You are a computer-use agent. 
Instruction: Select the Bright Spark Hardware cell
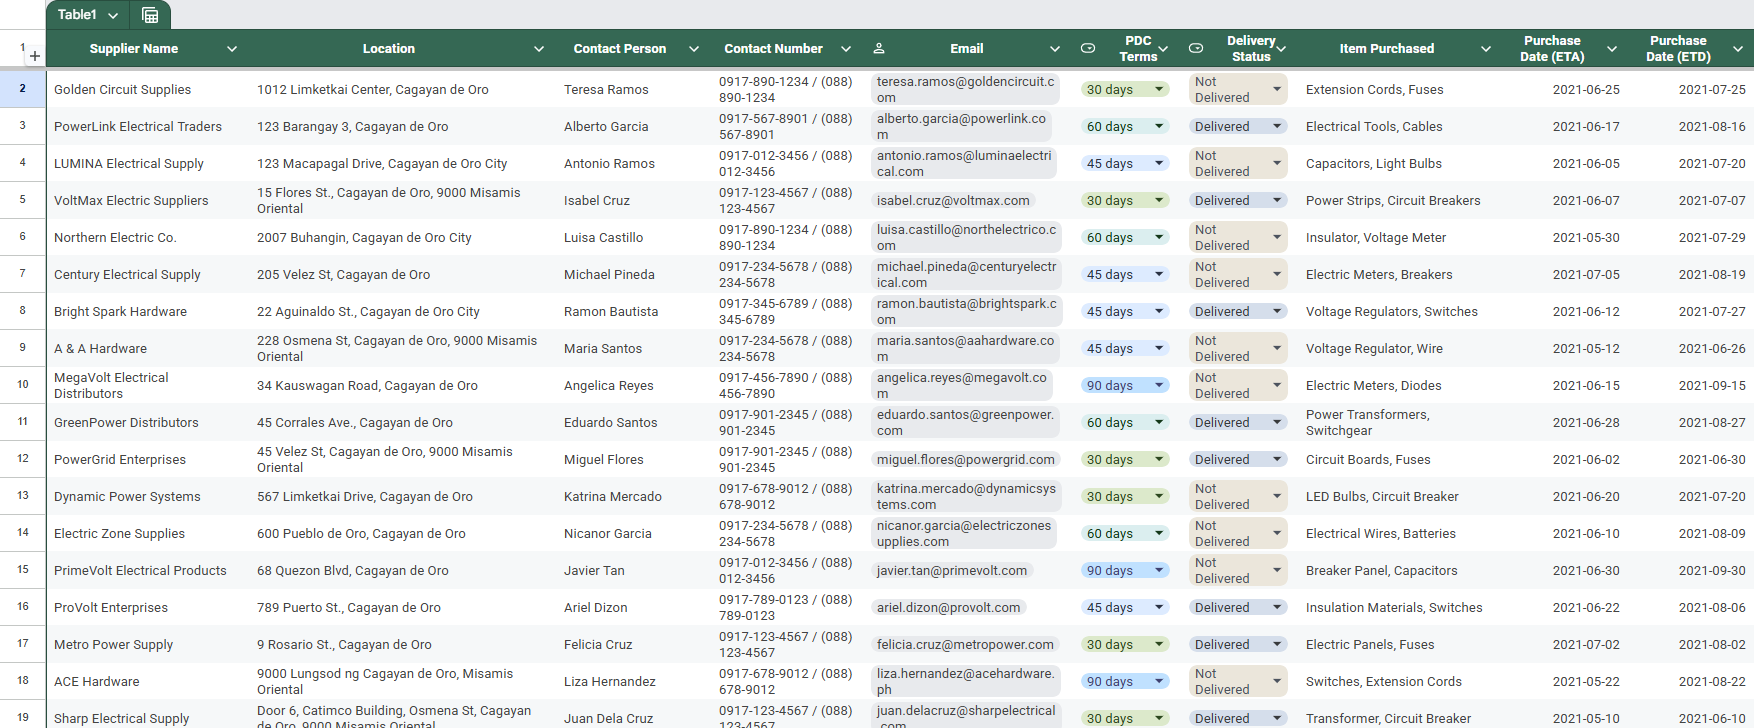pos(148,311)
